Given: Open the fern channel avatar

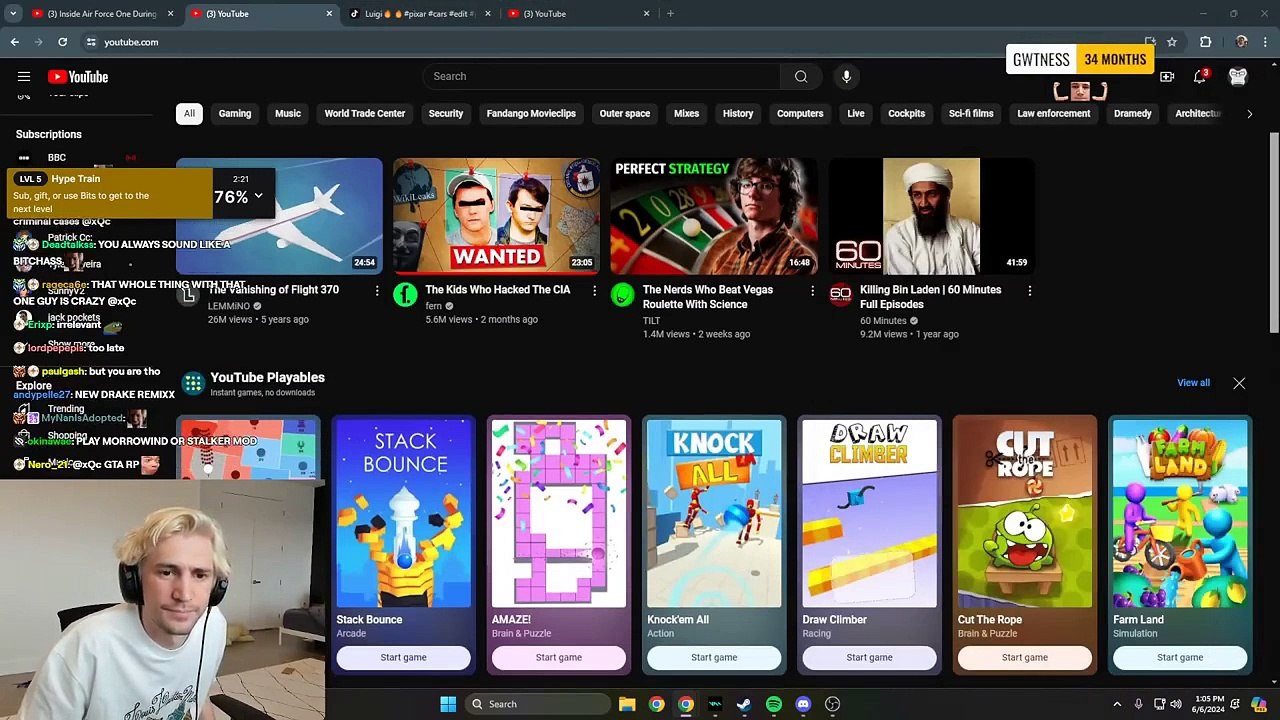Looking at the screenshot, I should [405, 295].
